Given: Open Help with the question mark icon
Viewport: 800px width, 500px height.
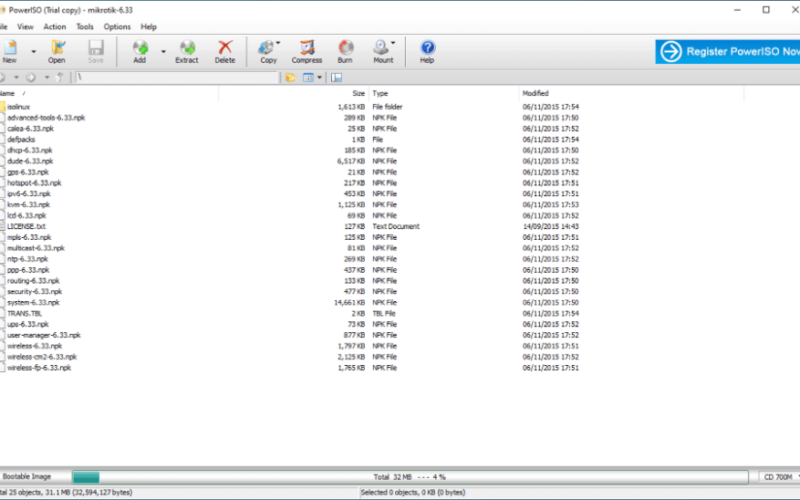Looking at the screenshot, I should [428, 47].
